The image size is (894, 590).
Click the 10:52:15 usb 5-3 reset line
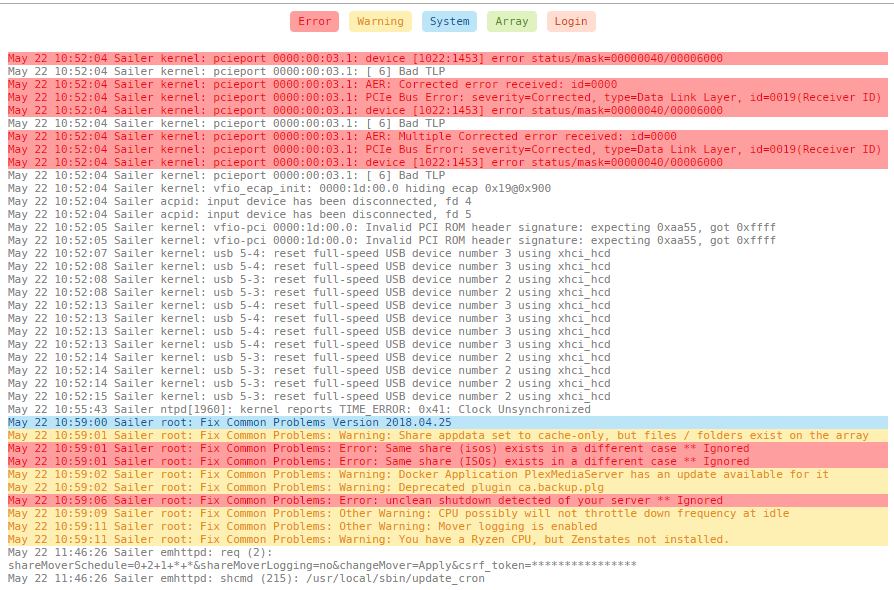coord(309,396)
